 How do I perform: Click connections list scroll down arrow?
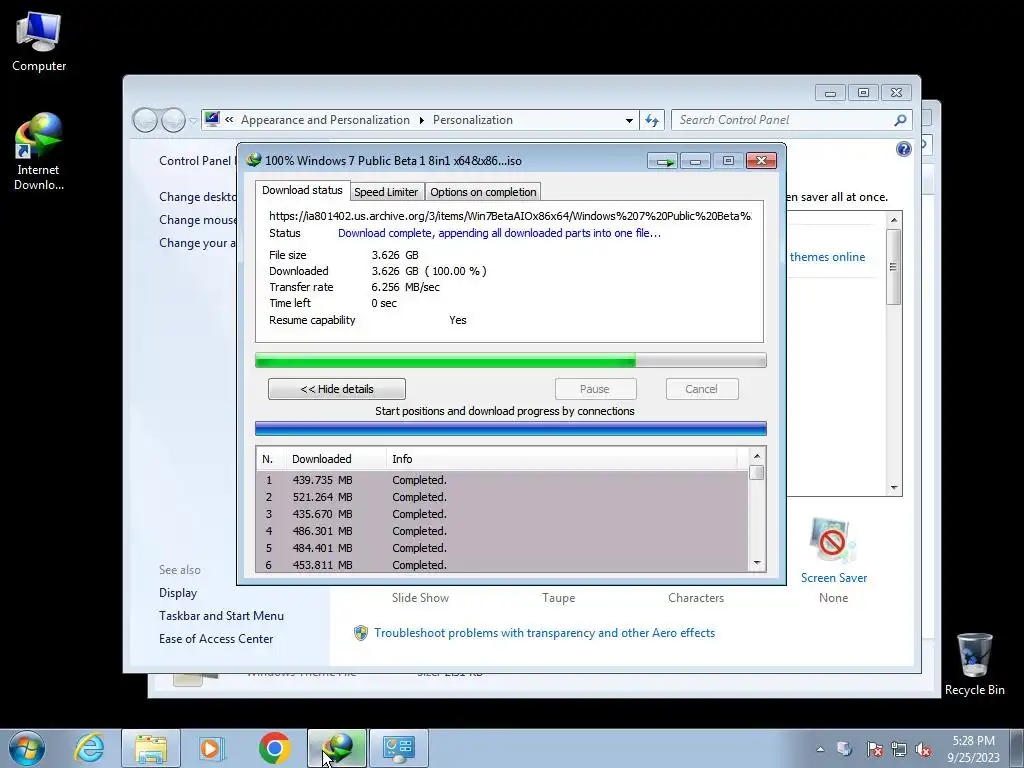757,563
